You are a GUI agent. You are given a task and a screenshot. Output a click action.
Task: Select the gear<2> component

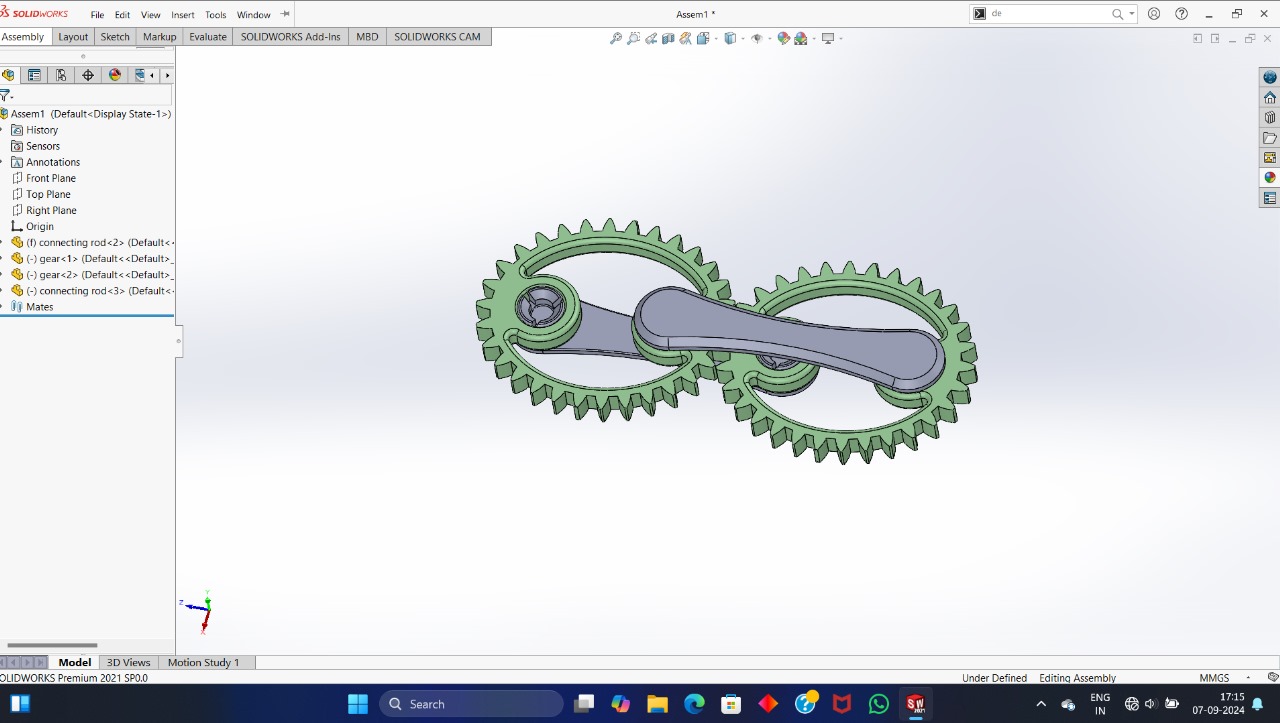[x=92, y=274]
